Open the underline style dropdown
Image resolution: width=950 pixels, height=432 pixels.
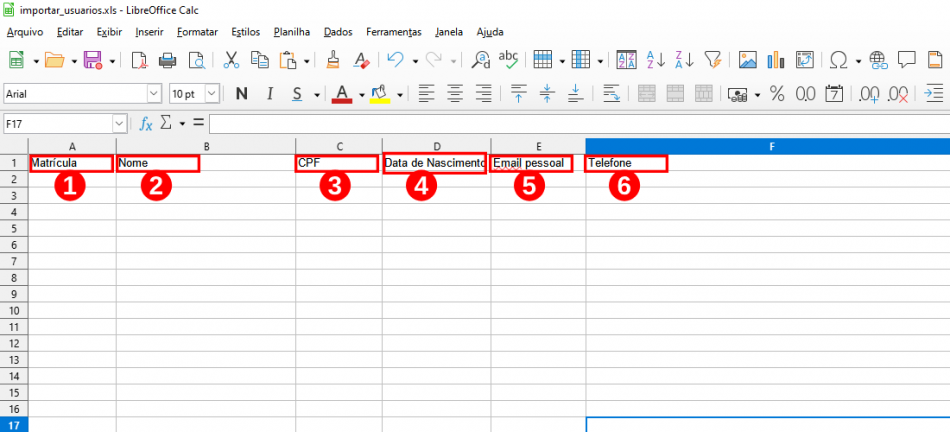click(x=317, y=95)
